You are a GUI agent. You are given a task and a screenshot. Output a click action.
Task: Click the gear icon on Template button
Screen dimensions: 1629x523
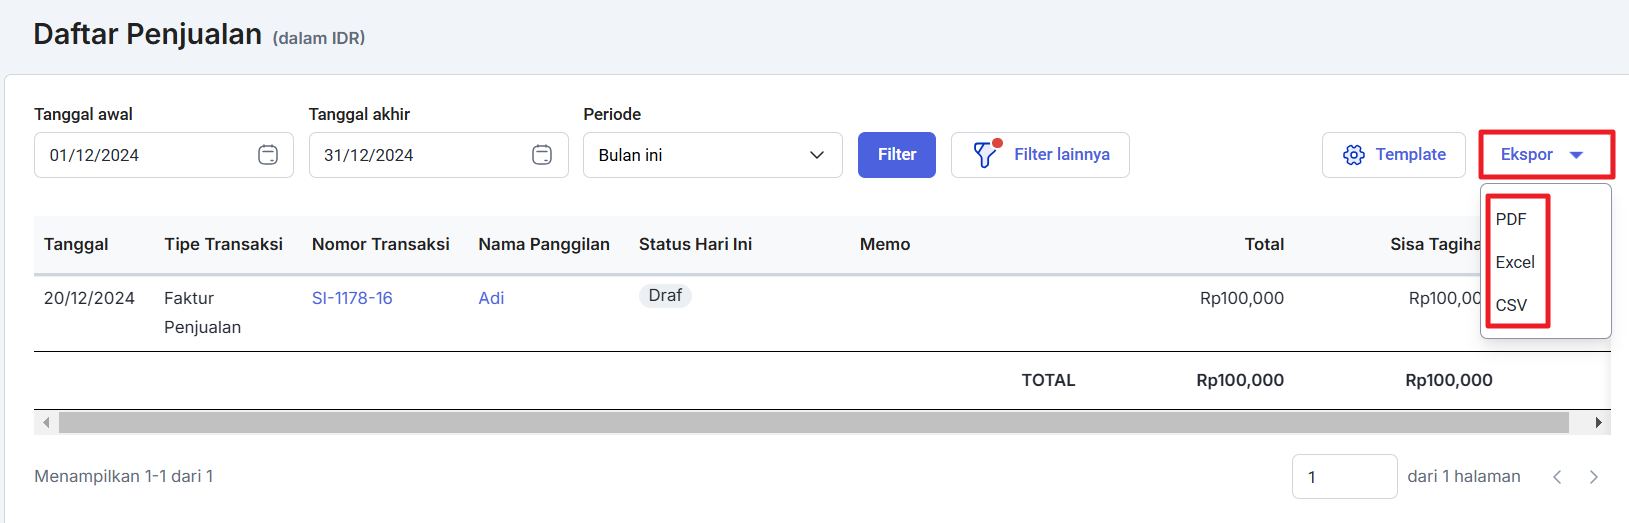(1354, 155)
